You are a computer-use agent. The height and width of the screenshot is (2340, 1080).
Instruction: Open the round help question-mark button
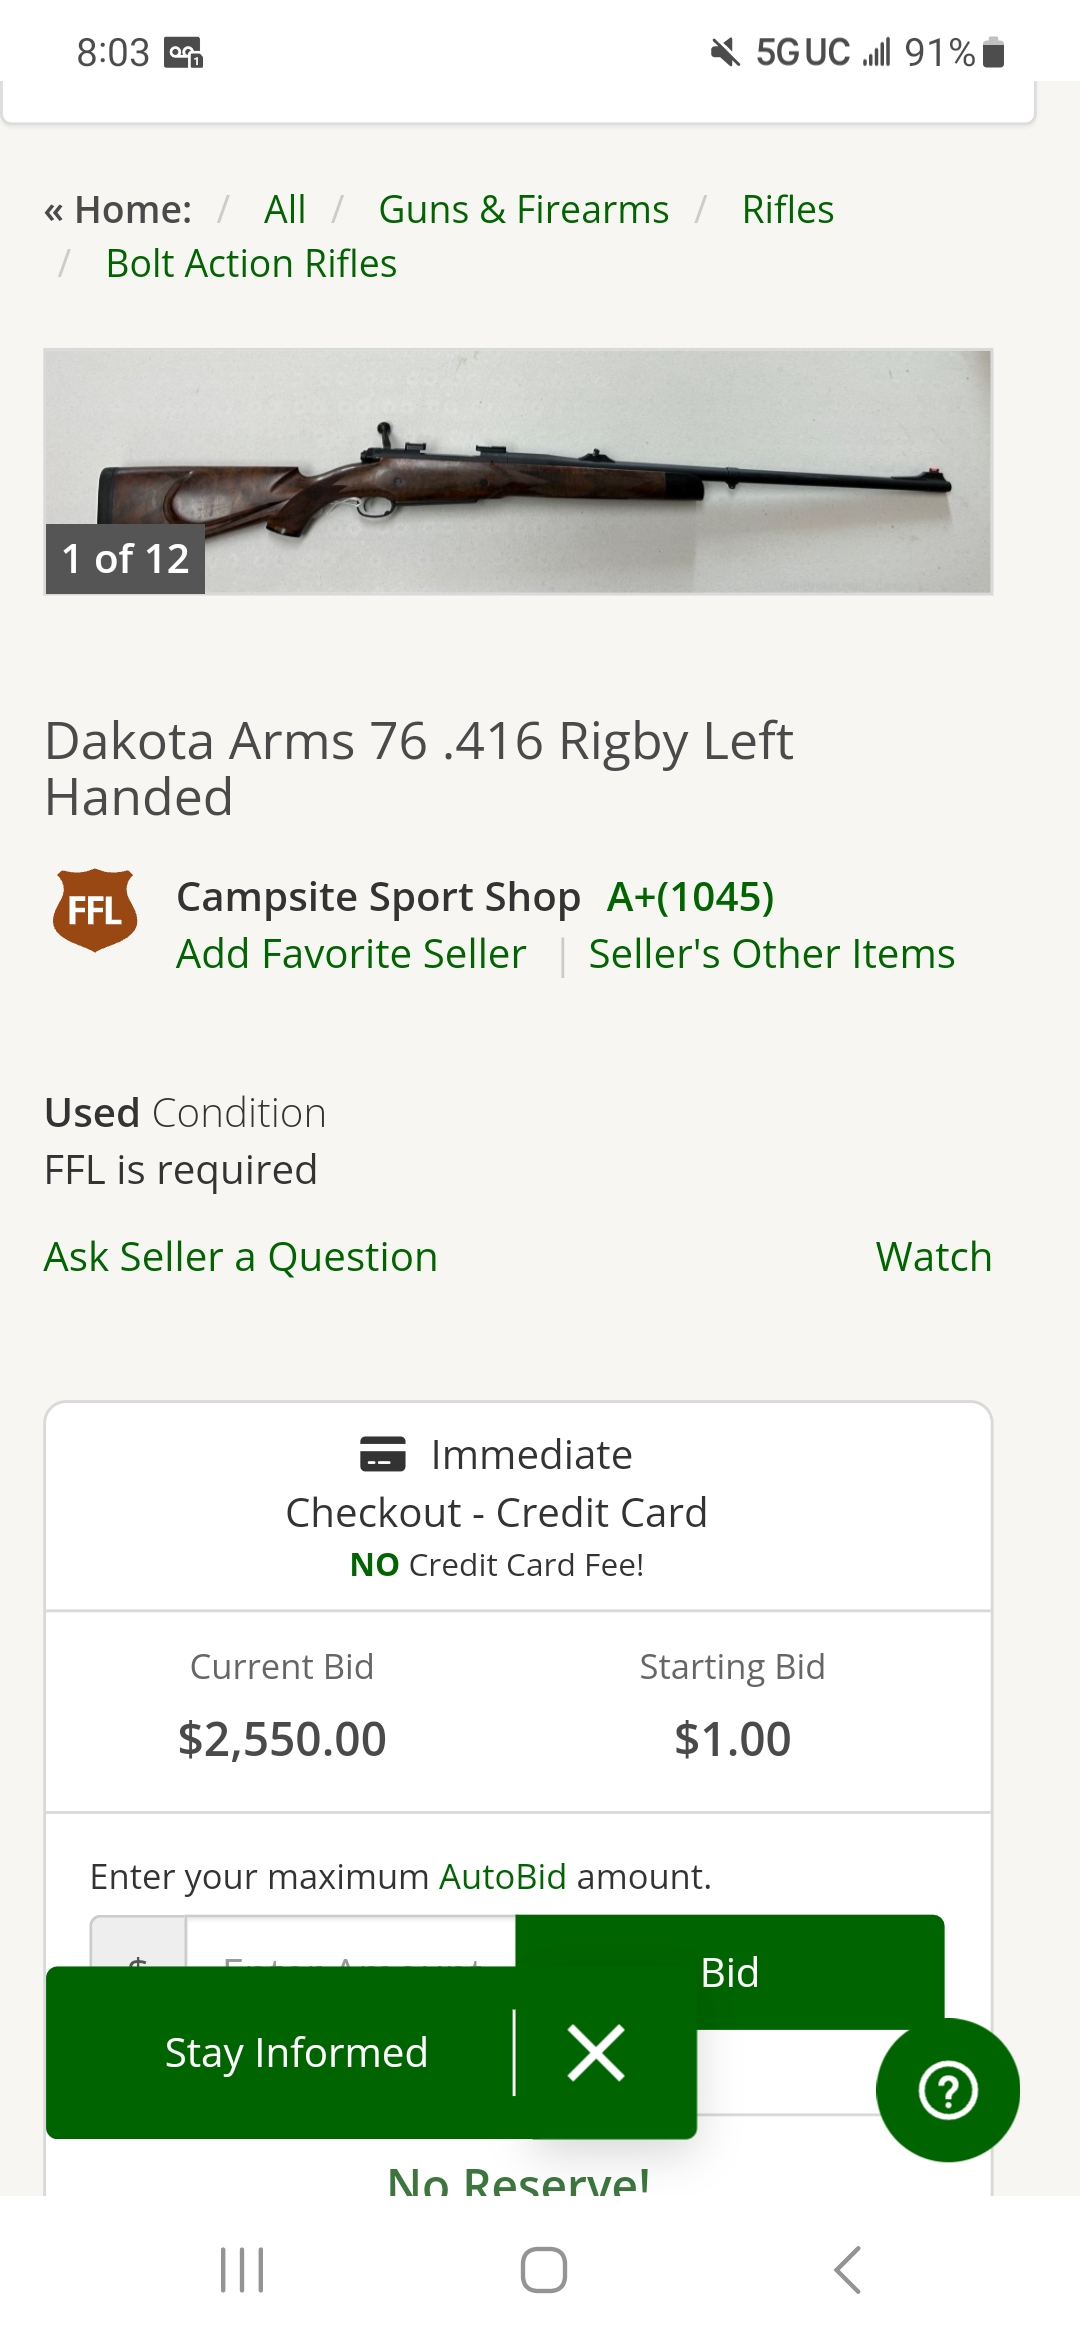[x=947, y=2089]
